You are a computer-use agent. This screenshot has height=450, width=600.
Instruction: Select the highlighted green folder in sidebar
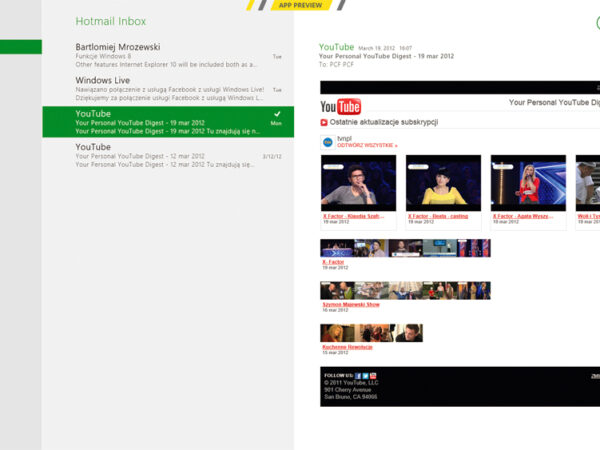[21, 47]
